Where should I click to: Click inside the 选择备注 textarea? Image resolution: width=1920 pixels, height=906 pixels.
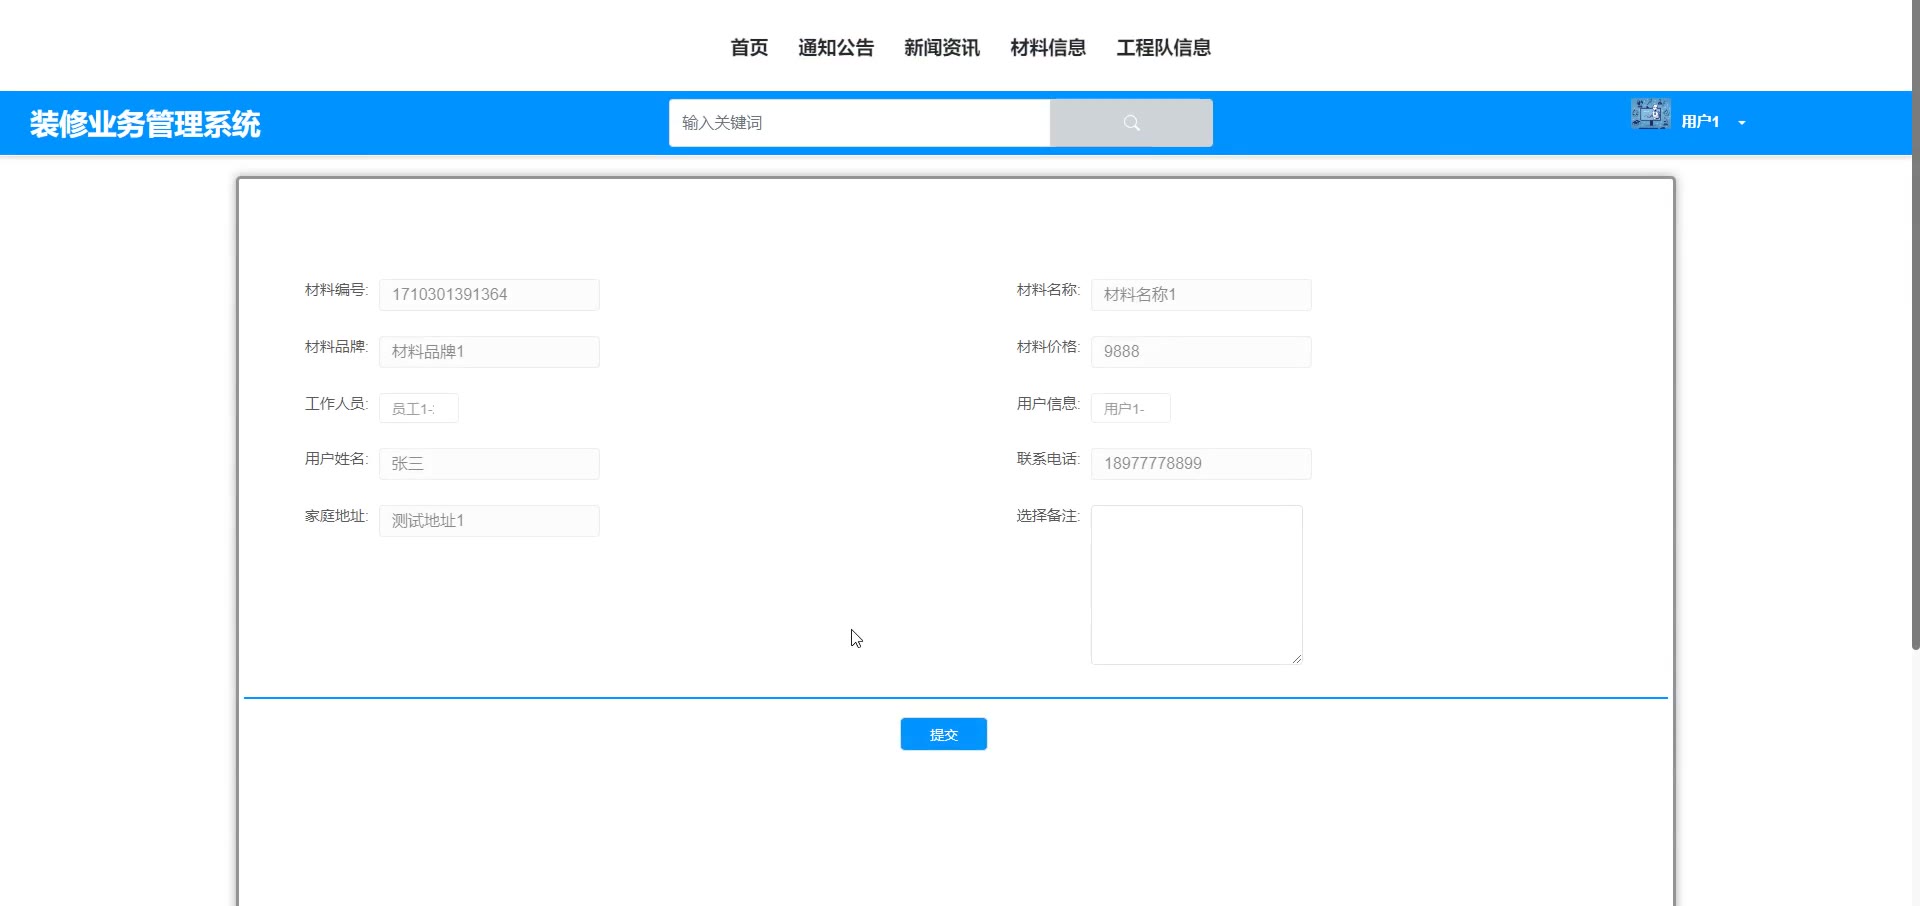tap(1196, 585)
